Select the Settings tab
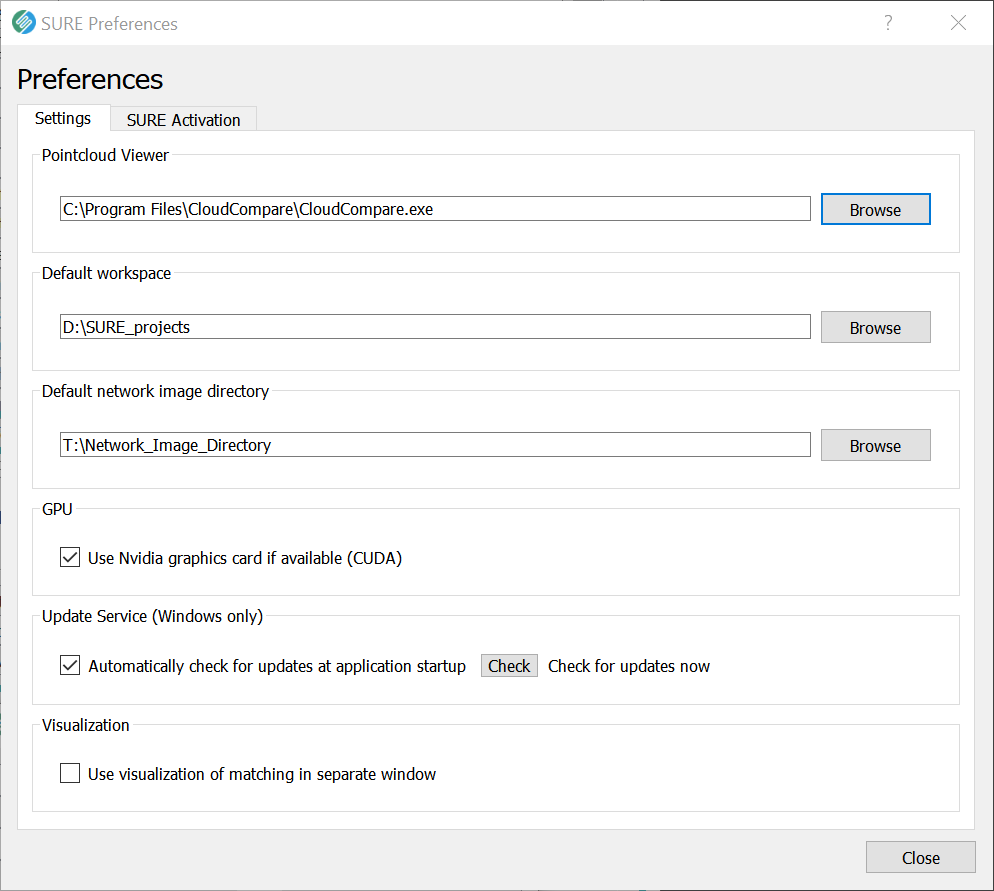 63,119
